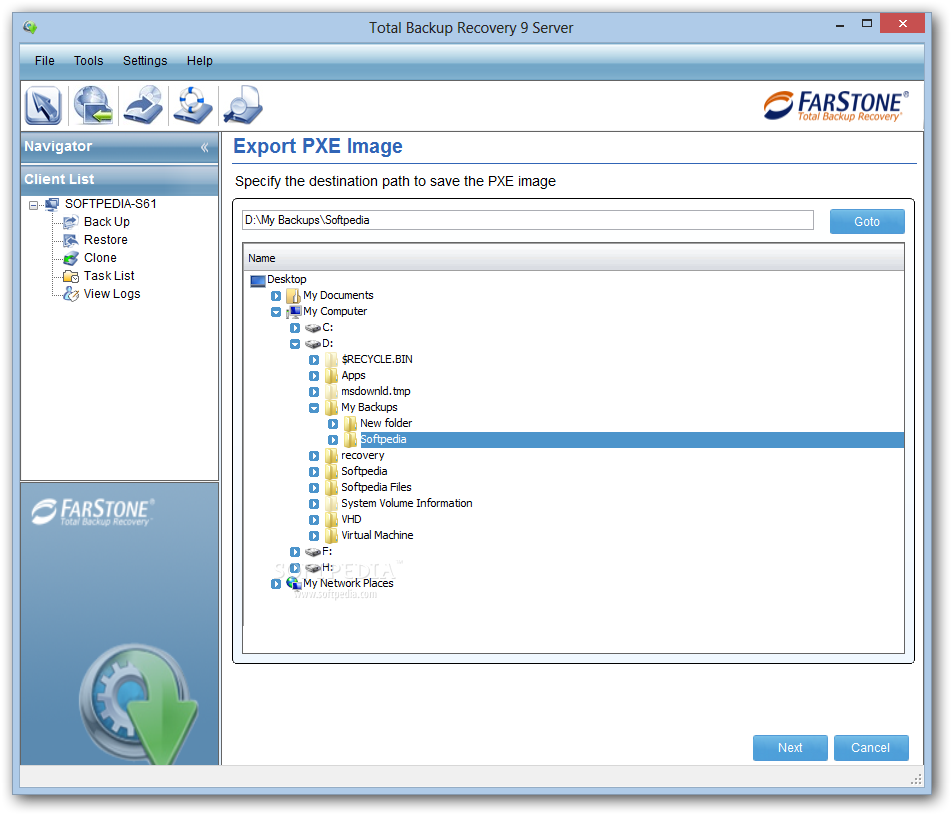Click Task List in Client List
This screenshot has width=952, height=815.
(109, 276)
